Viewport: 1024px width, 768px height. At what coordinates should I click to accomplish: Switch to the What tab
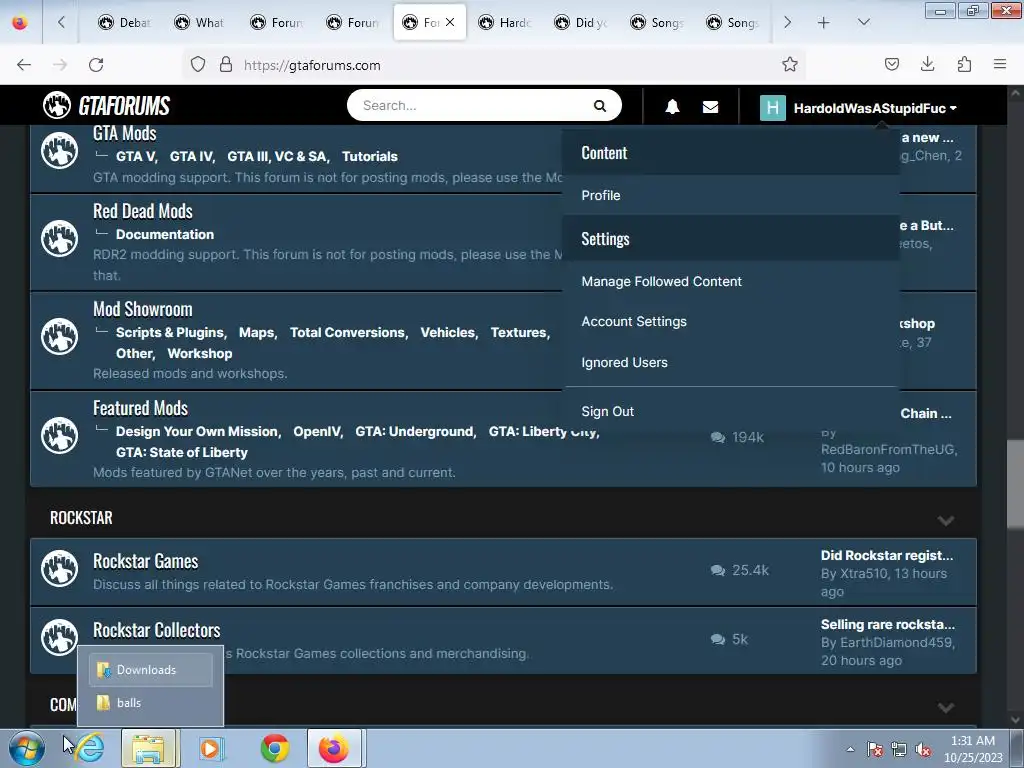199,23
